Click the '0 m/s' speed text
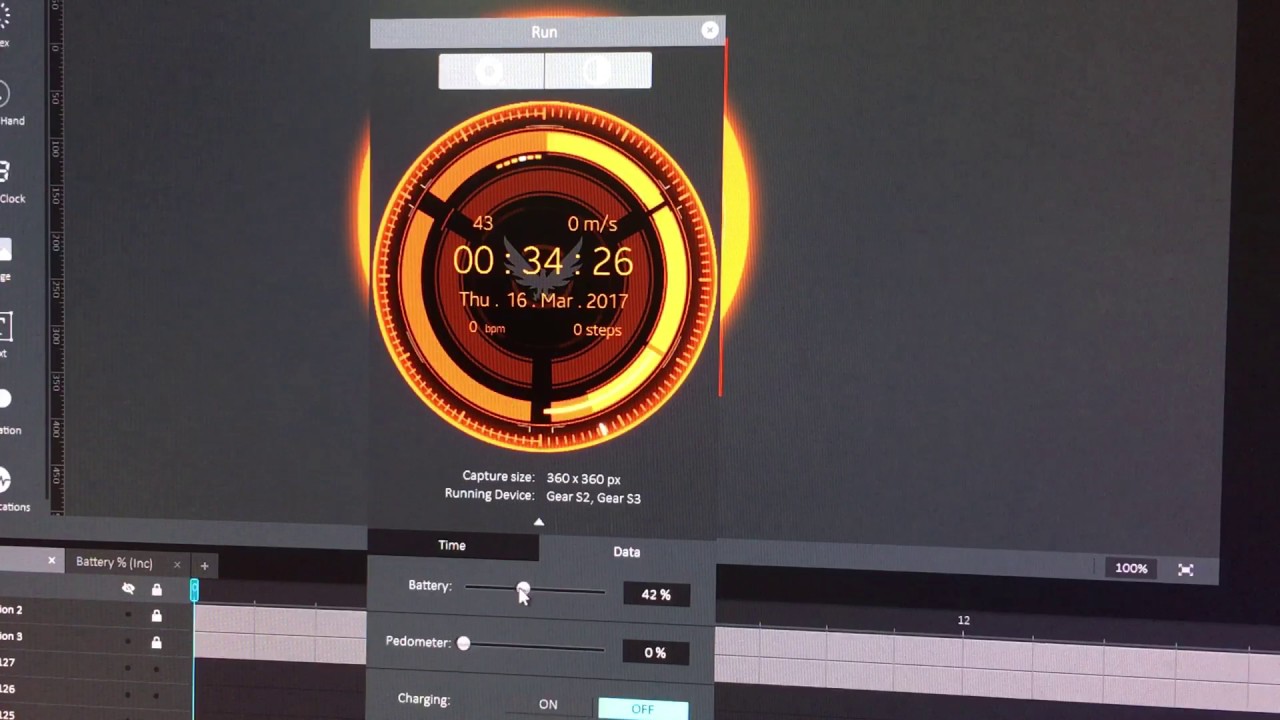This screenshot has width=1280, height=720. (x=592, y=224)
